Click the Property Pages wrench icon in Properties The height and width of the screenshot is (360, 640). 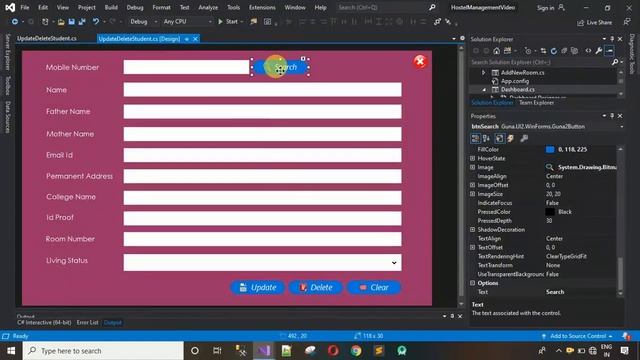(x=524, y=138)
